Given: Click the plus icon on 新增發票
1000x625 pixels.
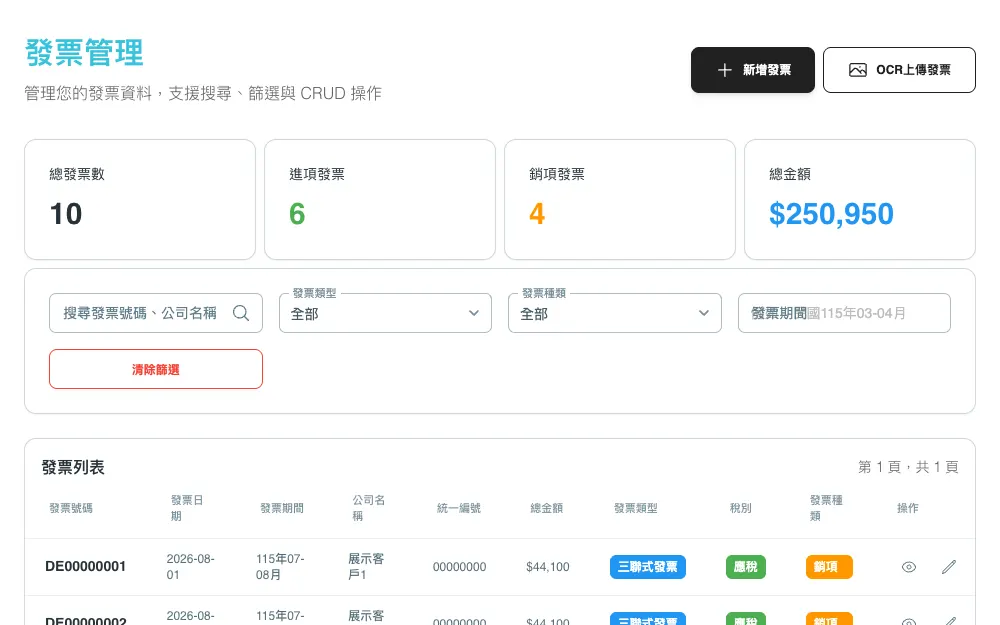Looking at the screenshot, I should coord(724,70).
